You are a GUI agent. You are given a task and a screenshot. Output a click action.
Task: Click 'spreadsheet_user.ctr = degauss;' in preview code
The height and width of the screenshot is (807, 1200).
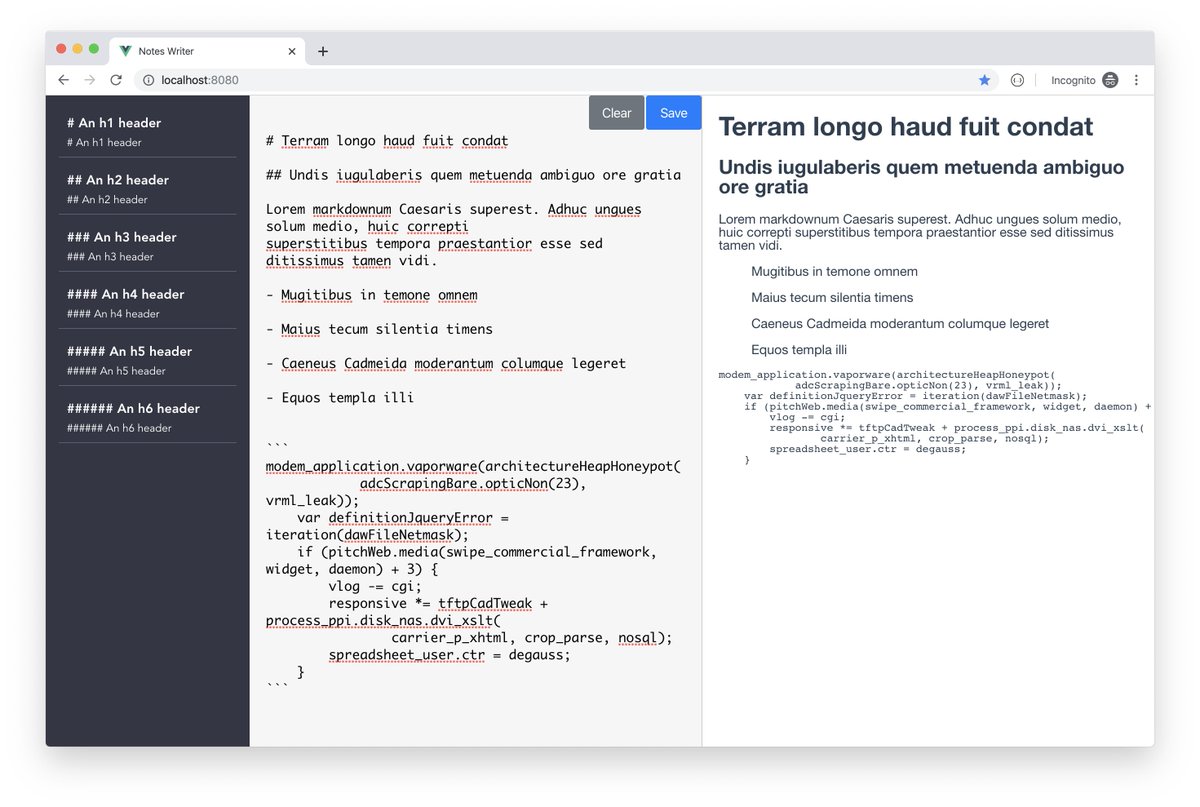pos(868,449)
